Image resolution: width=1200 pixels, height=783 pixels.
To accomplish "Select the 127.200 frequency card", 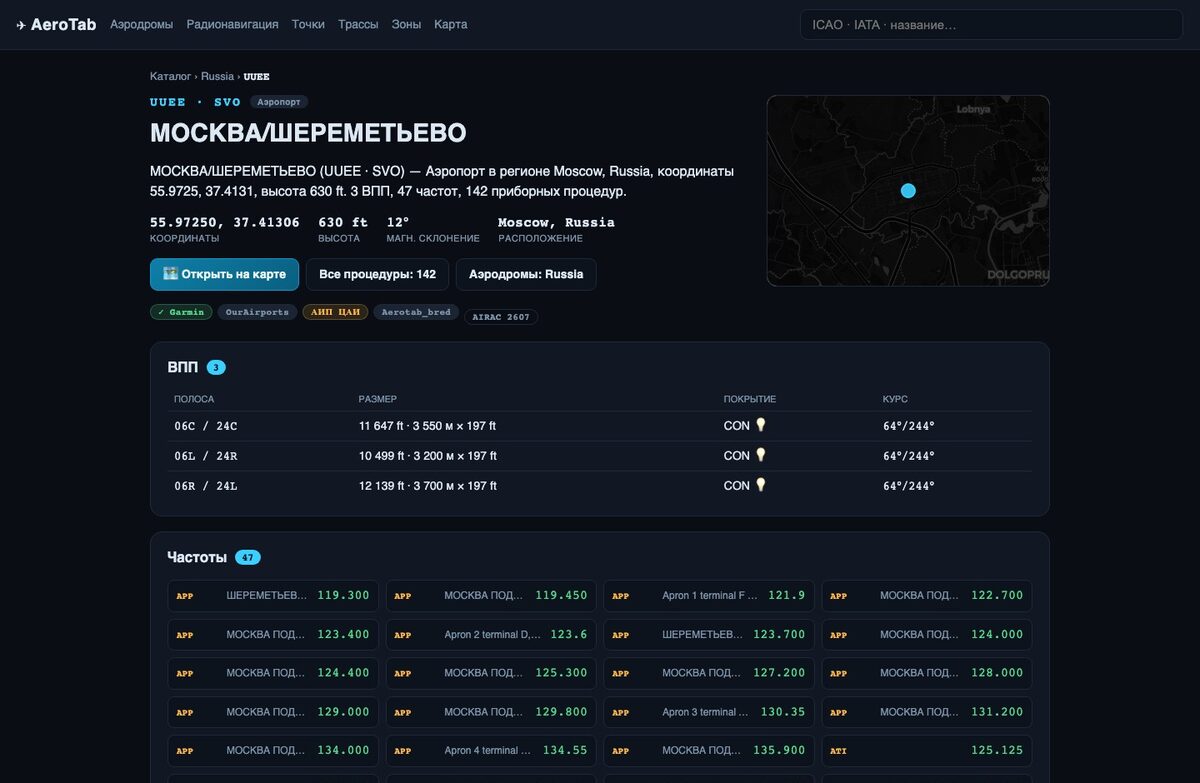I will [x=709, y=673].
